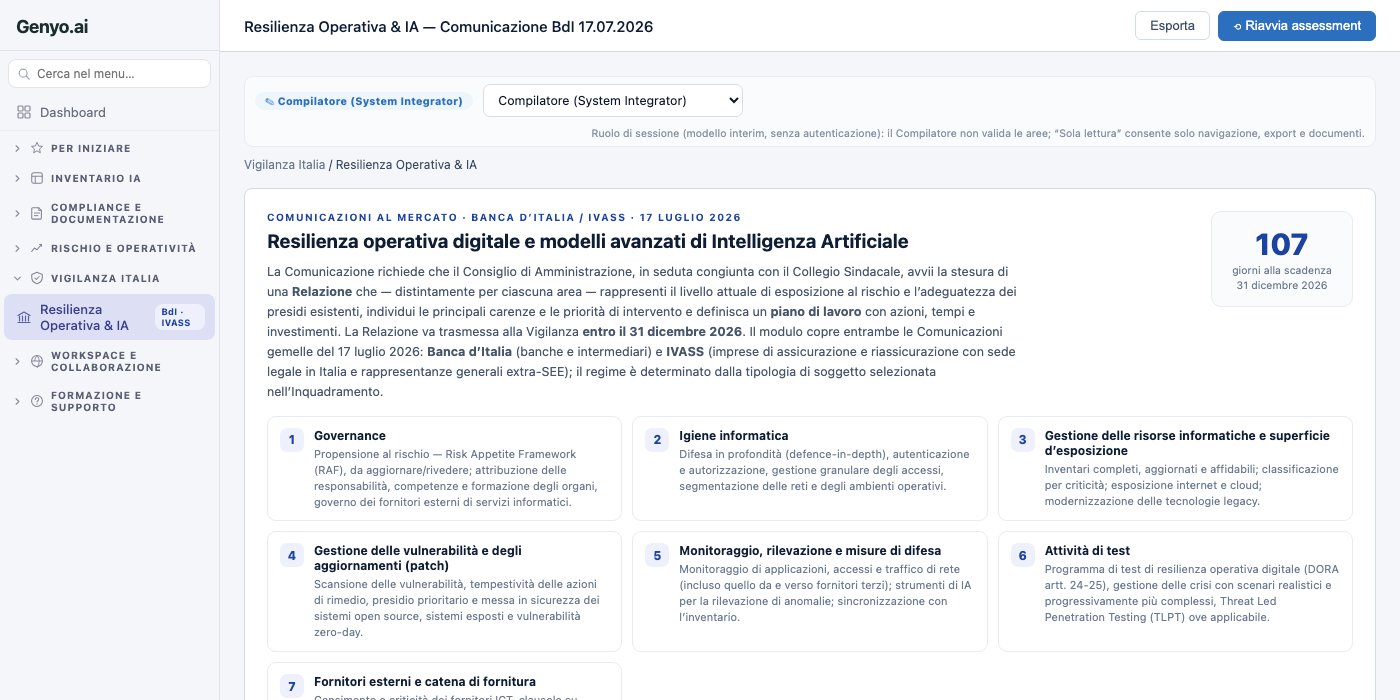Click Gestione delle vulnerabilità card title

tap(417, 558)
